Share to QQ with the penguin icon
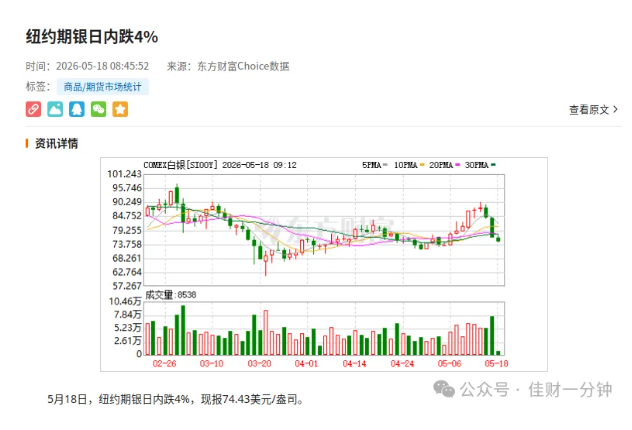 (77, 109)
